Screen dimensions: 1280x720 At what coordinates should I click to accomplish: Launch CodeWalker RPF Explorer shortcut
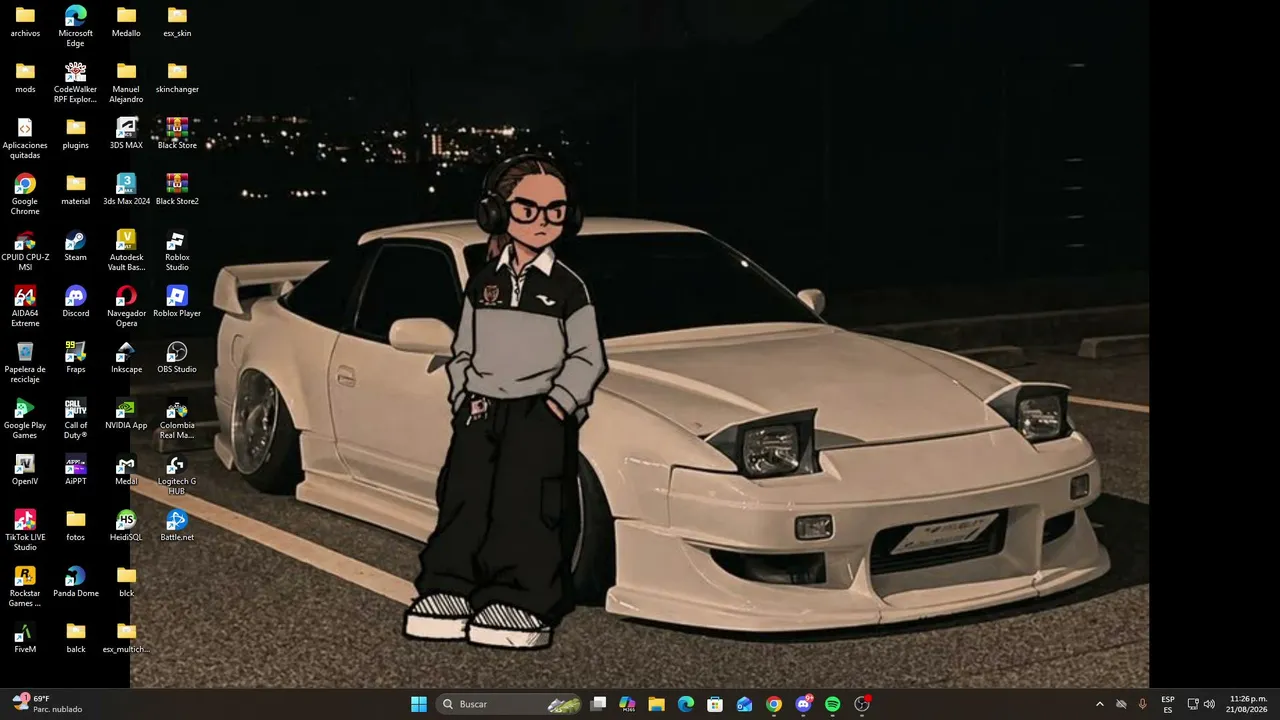tap(76, 82)
